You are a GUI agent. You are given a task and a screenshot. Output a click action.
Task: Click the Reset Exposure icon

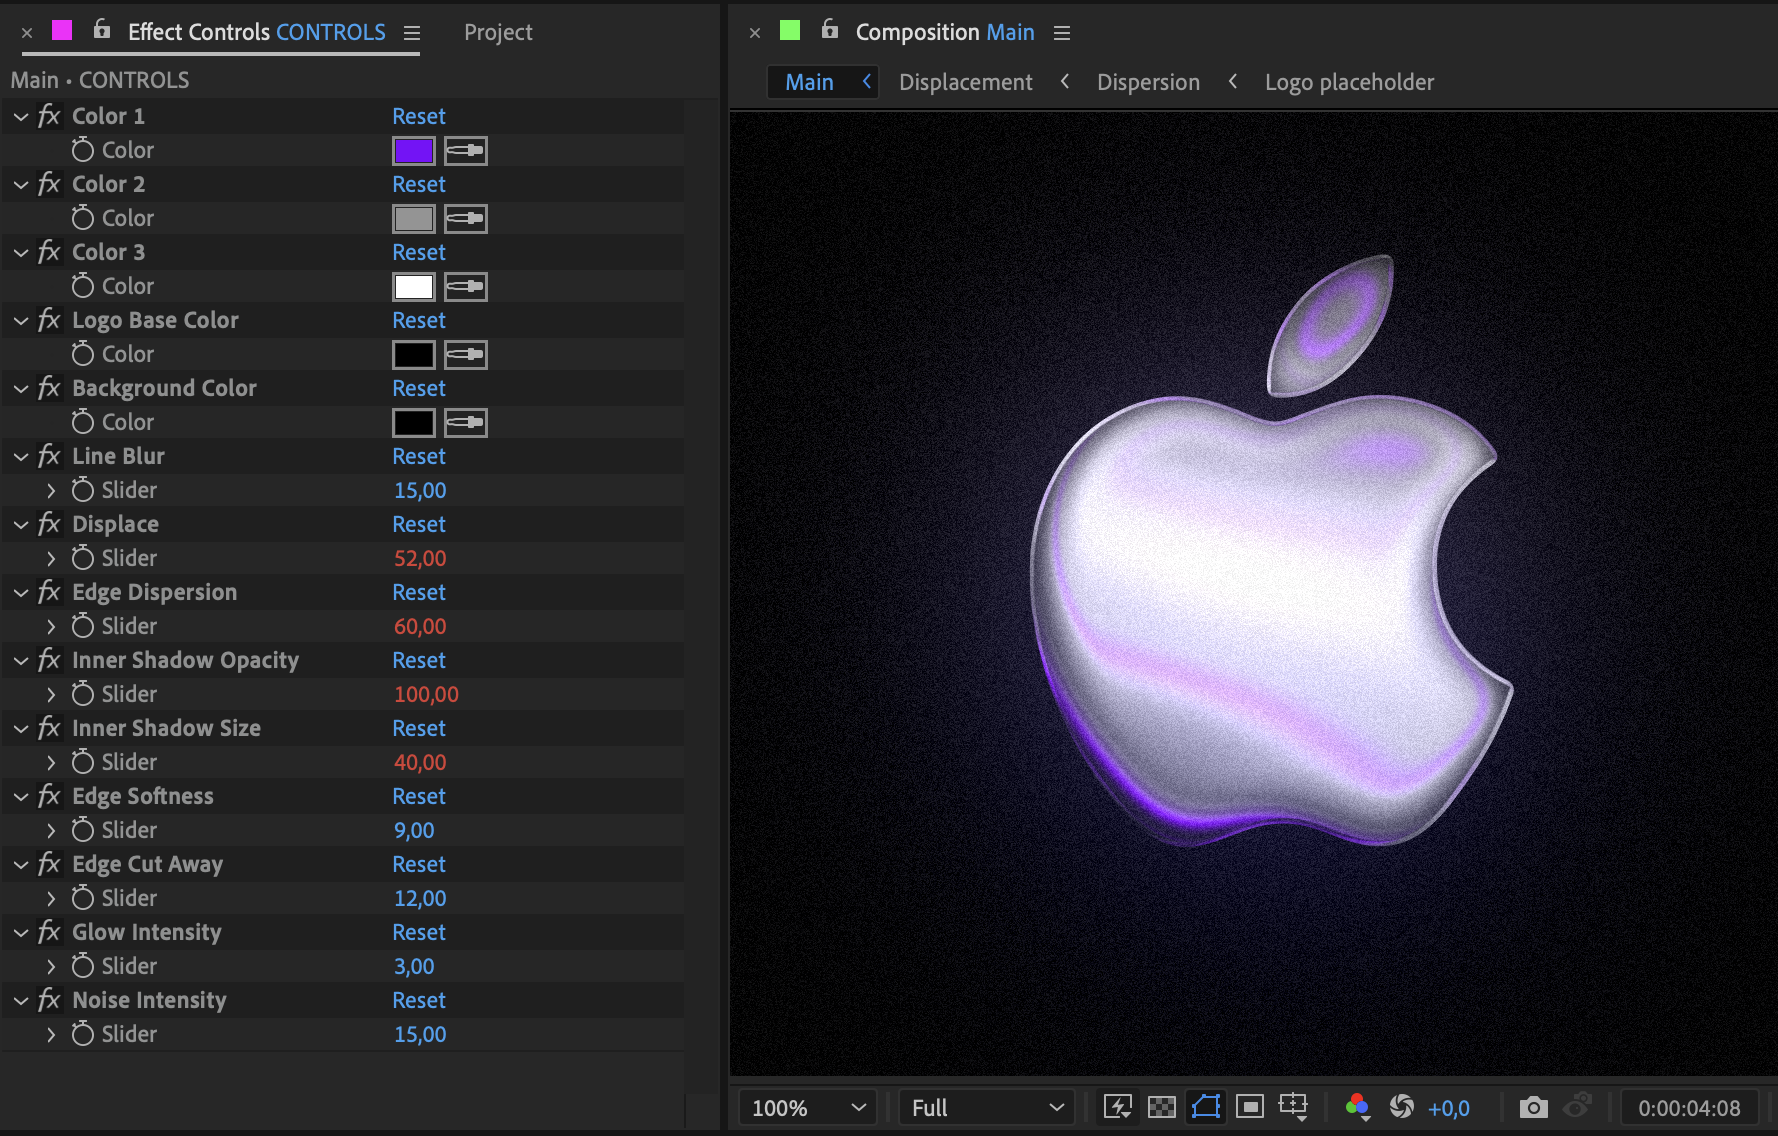tap(1402, 1106)
